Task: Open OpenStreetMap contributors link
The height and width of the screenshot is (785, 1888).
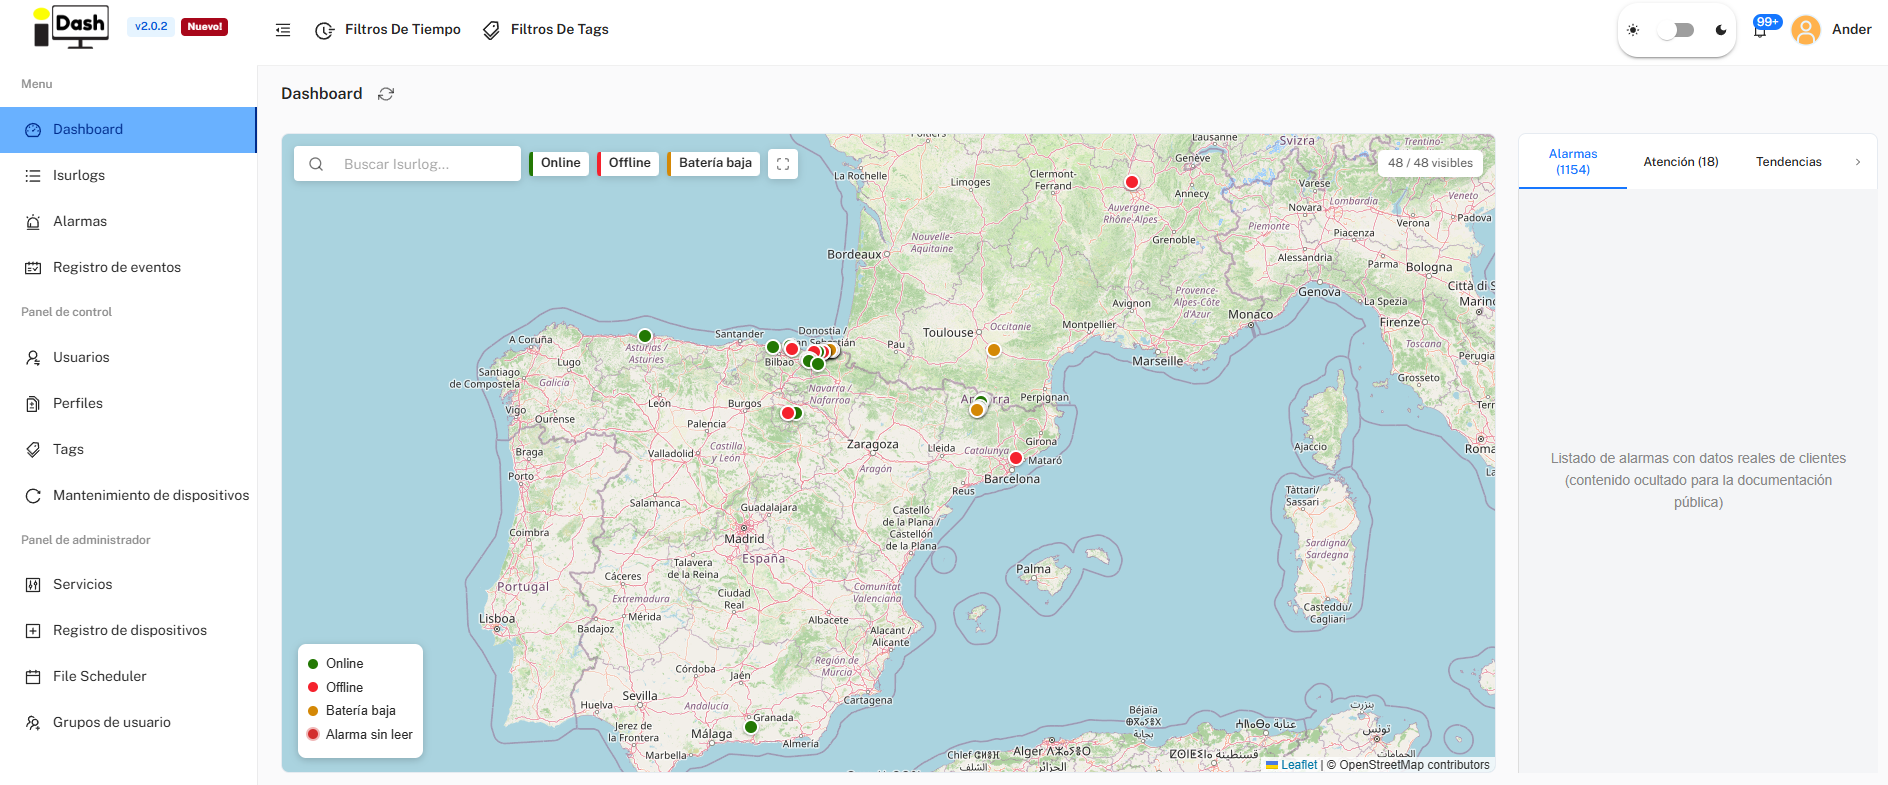Action: pyautogui.click(x=1414, y=765)
